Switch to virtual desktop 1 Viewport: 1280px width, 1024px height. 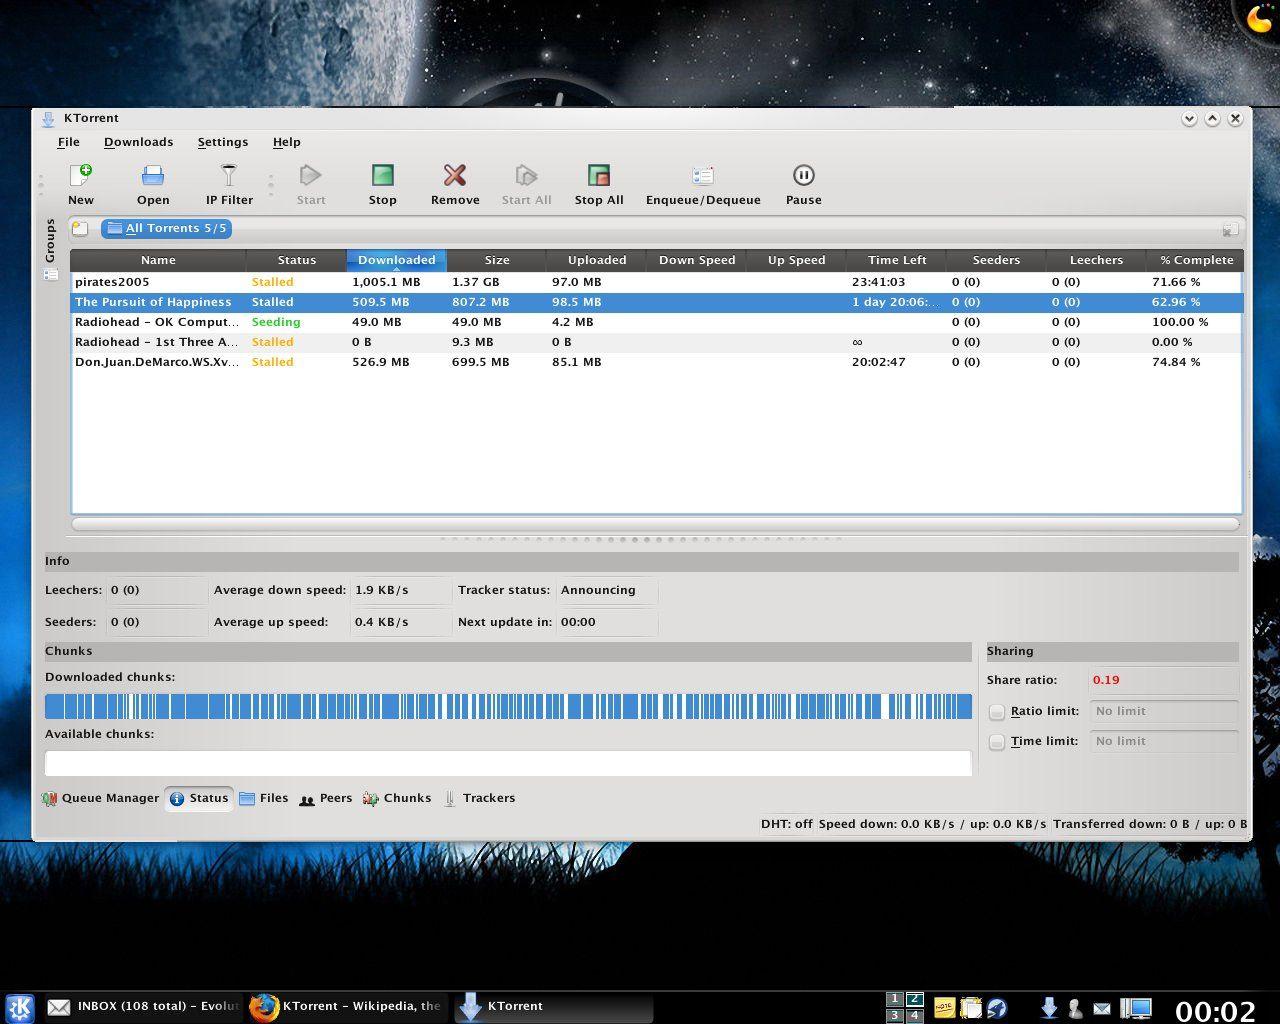[896, 999]
